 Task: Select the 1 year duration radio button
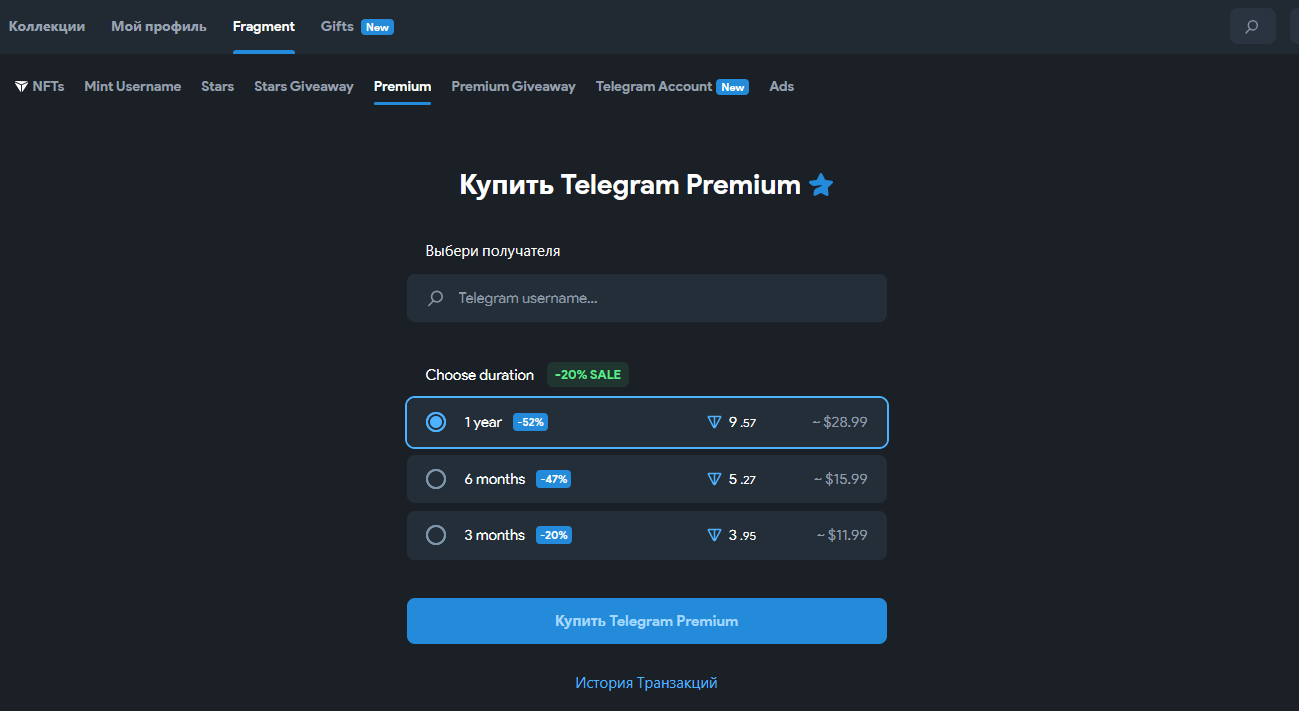tap(436, 422)
